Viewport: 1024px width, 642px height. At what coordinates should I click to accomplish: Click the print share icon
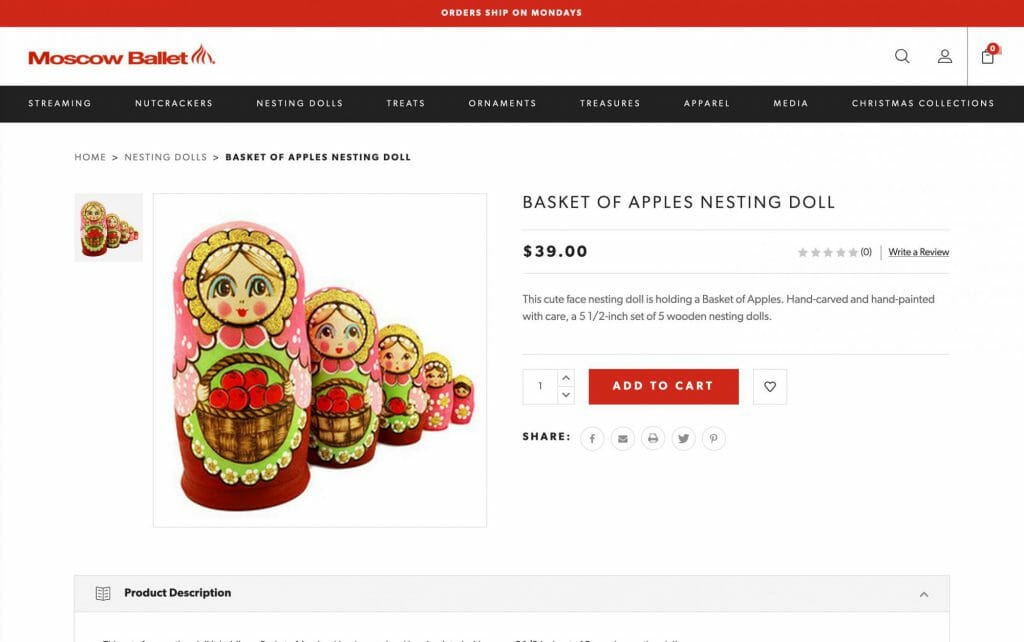pyautogui.click(x=653, y=438)
